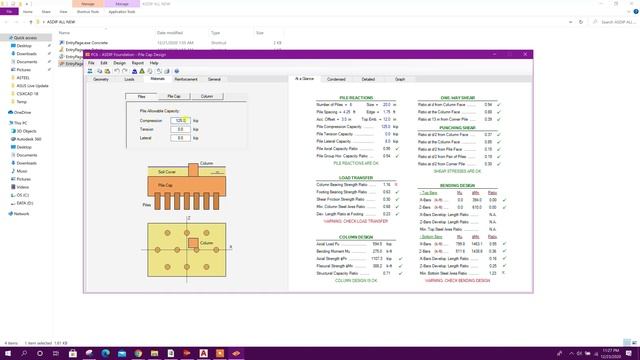This screenshot has height=360, width=640.
Task: Open View tab in File Explorer ribbon
Action: pos(63,12)
